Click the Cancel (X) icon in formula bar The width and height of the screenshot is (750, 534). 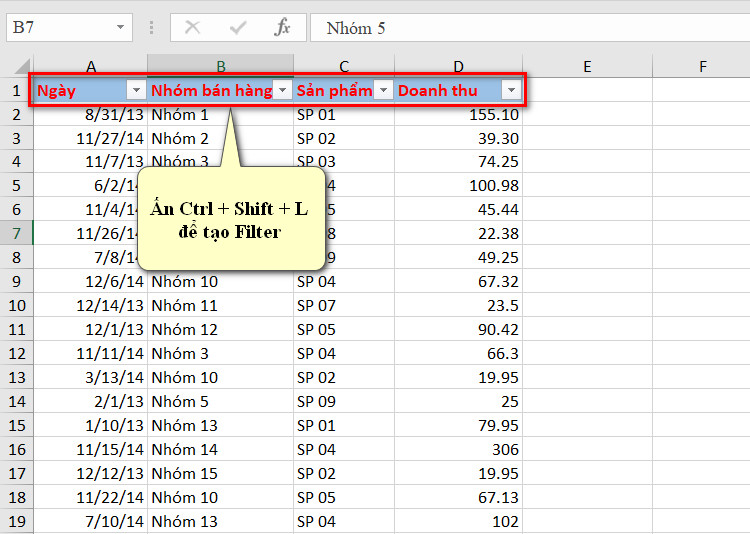[192, 27]
